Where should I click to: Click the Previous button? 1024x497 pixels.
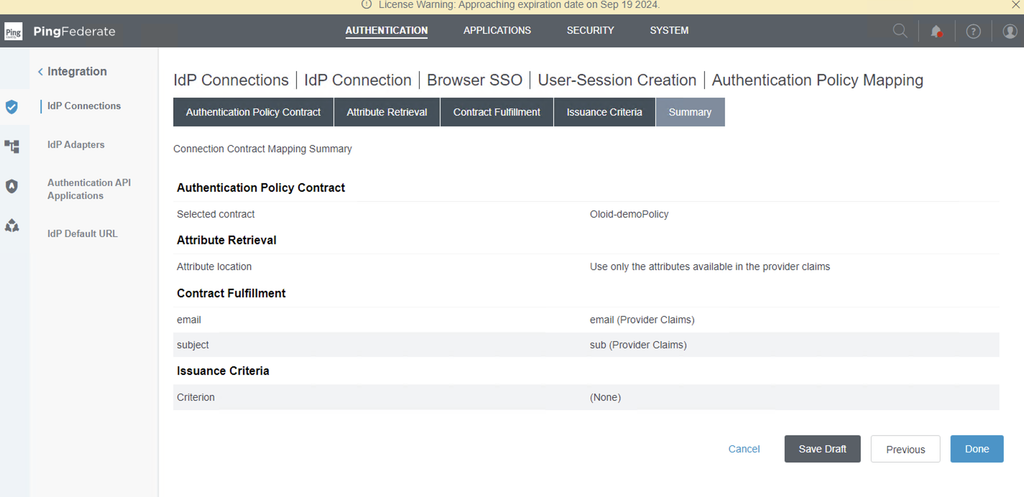[905, 449]
